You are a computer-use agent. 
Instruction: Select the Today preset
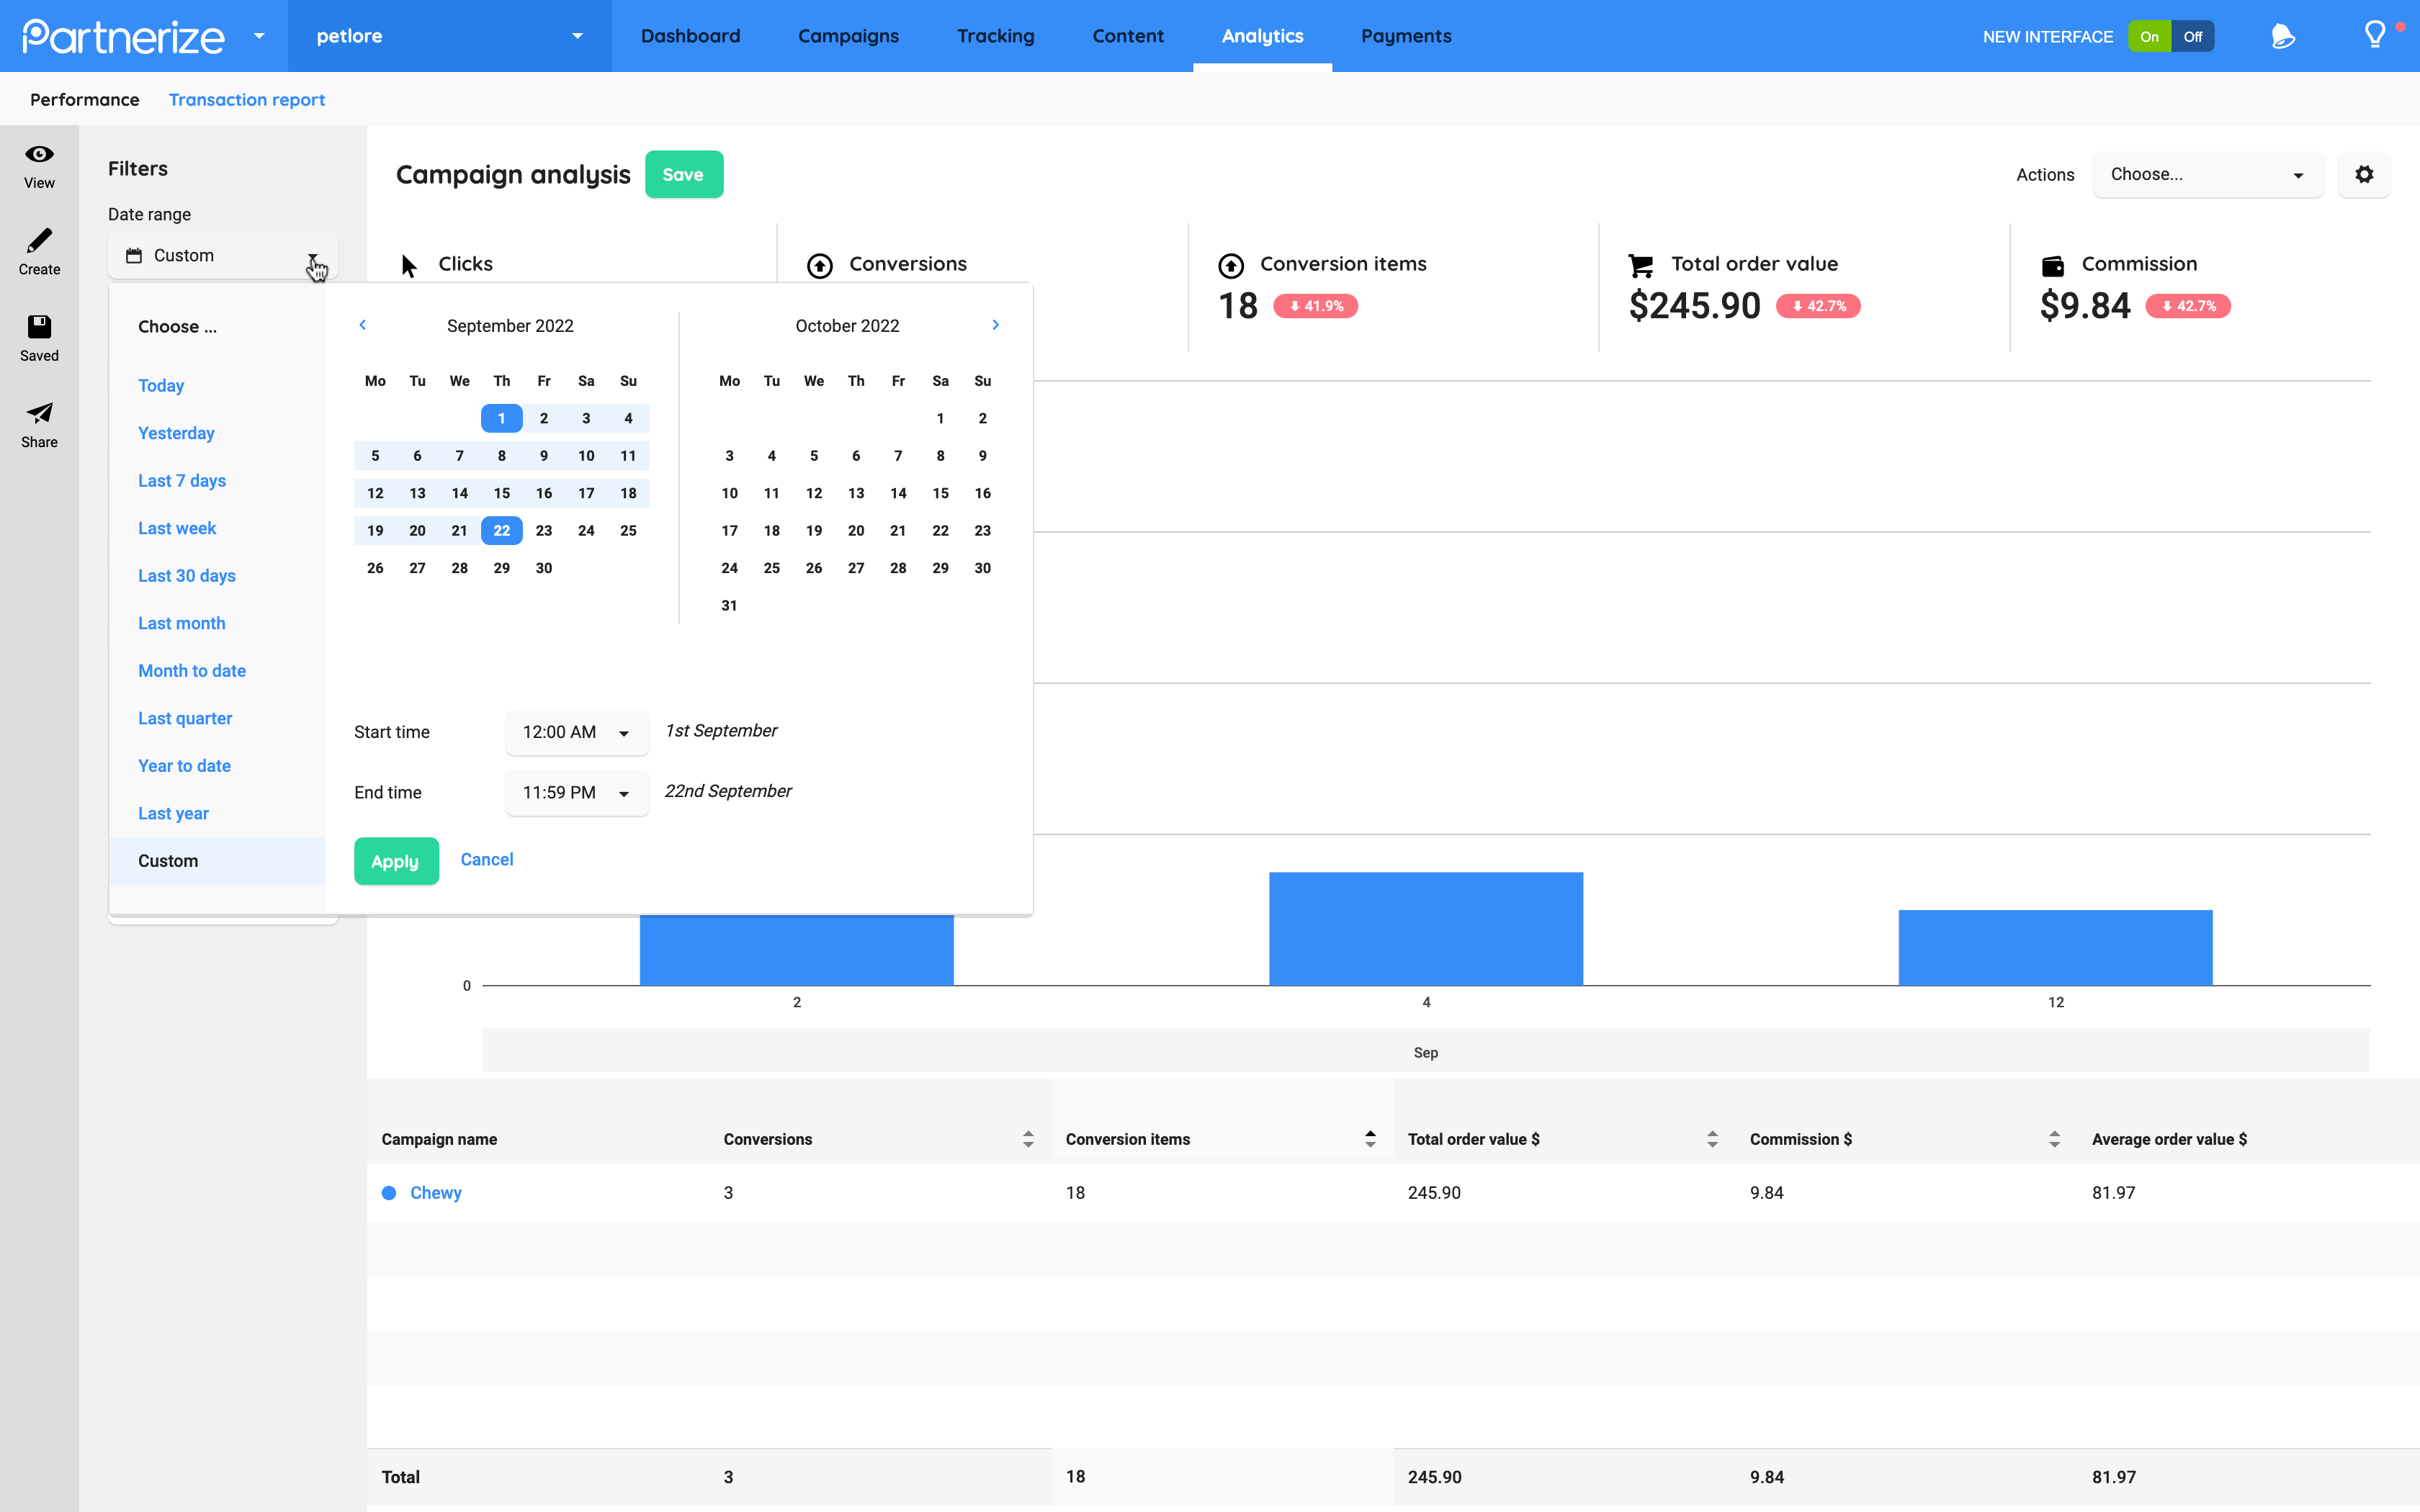tap(161, 386)
